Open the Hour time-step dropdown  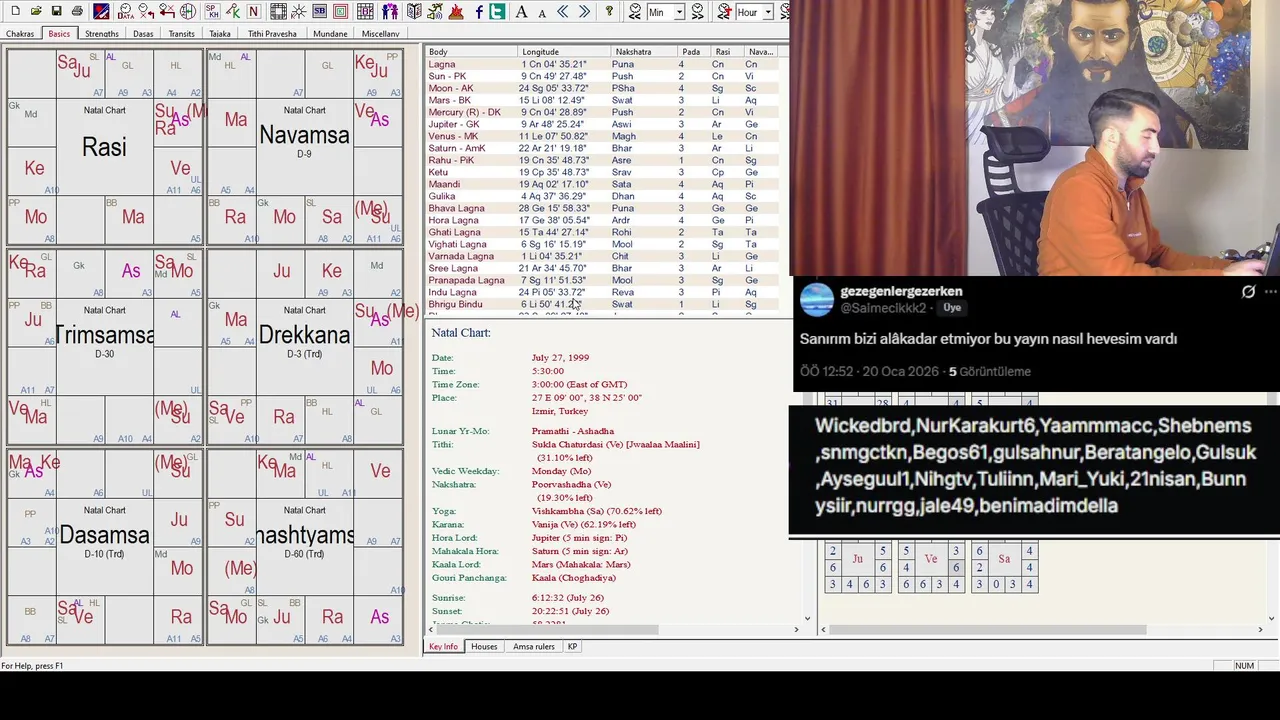769,12
